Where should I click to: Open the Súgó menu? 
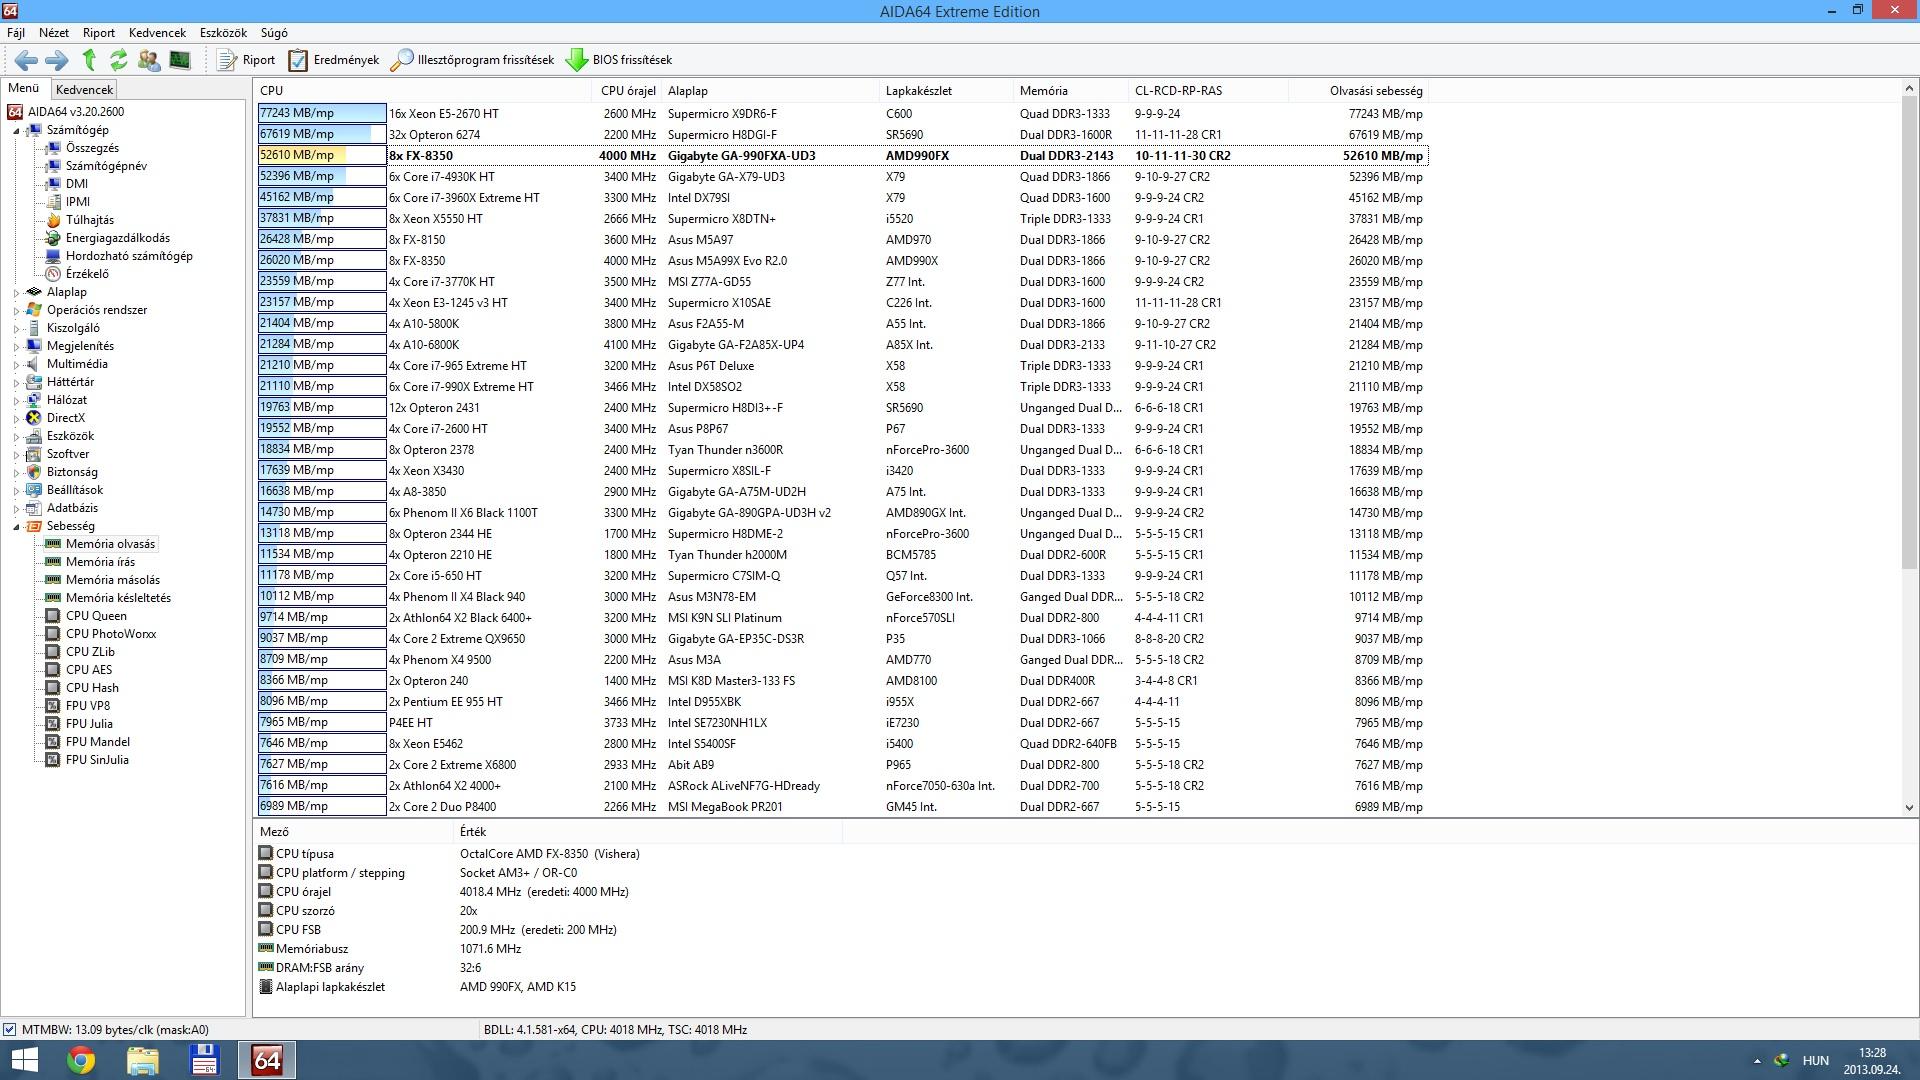point(274,33)
